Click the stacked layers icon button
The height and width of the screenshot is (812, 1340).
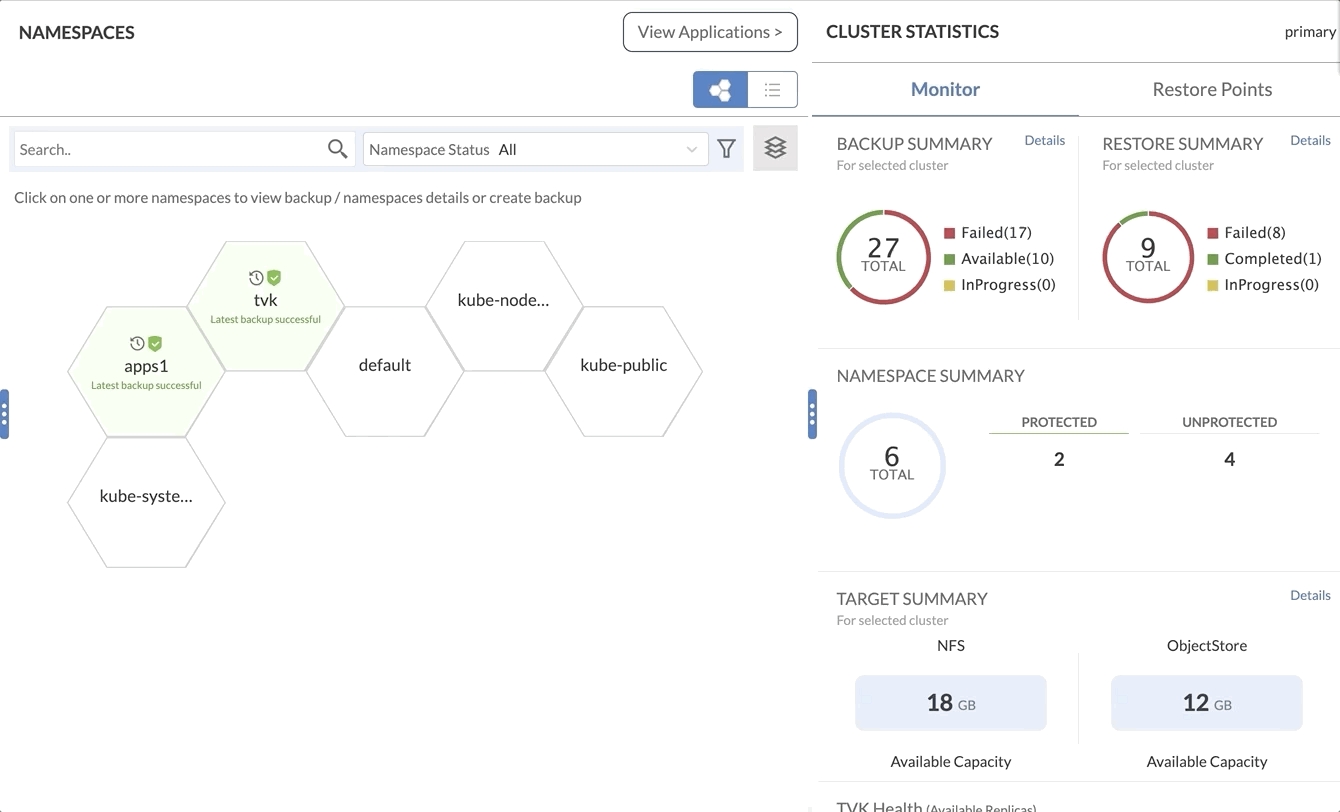coord(775,148)
